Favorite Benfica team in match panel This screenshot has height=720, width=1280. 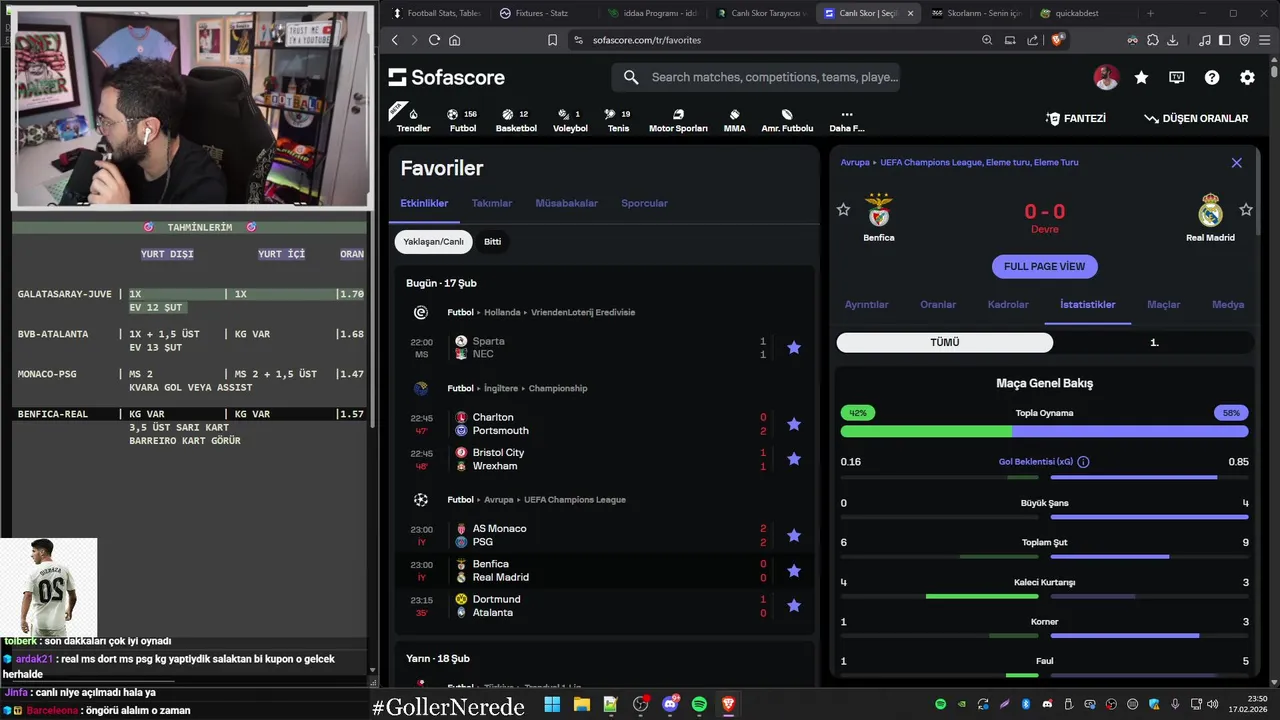pos(843,209)
